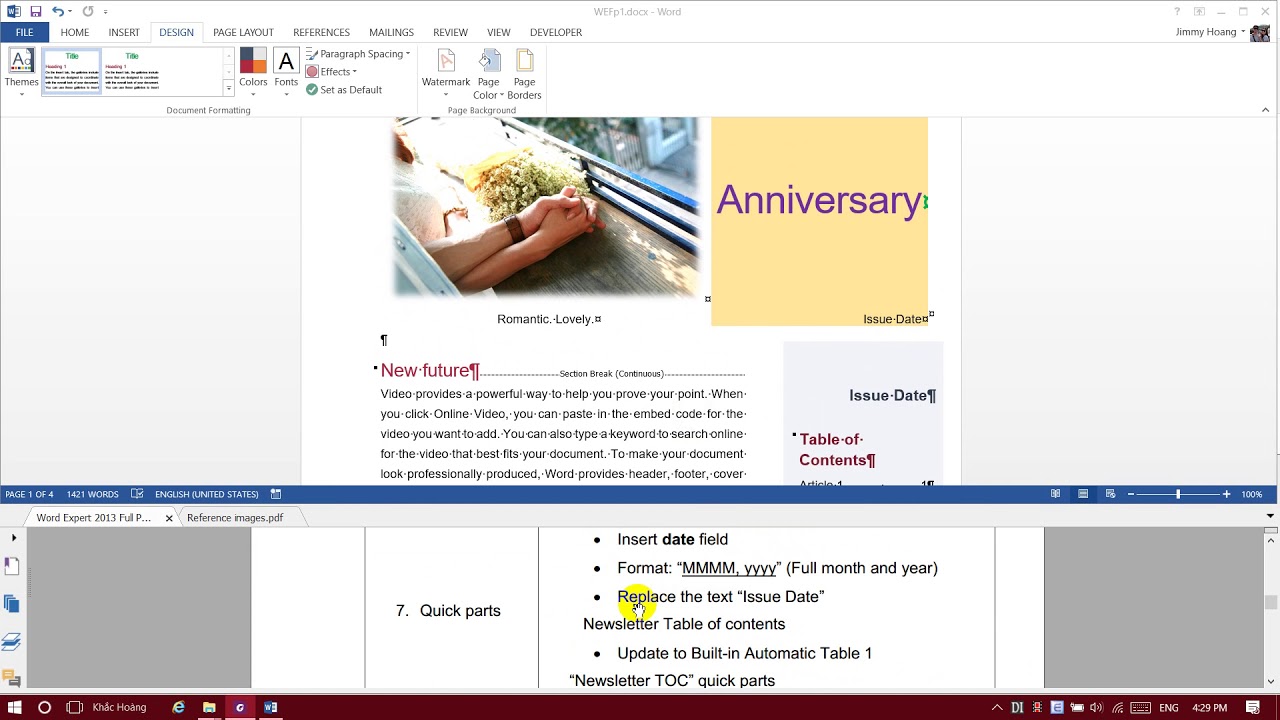Open layers panel in PDF reader
This screenshot has width=1280, height=720.
[x=12, y=642]
